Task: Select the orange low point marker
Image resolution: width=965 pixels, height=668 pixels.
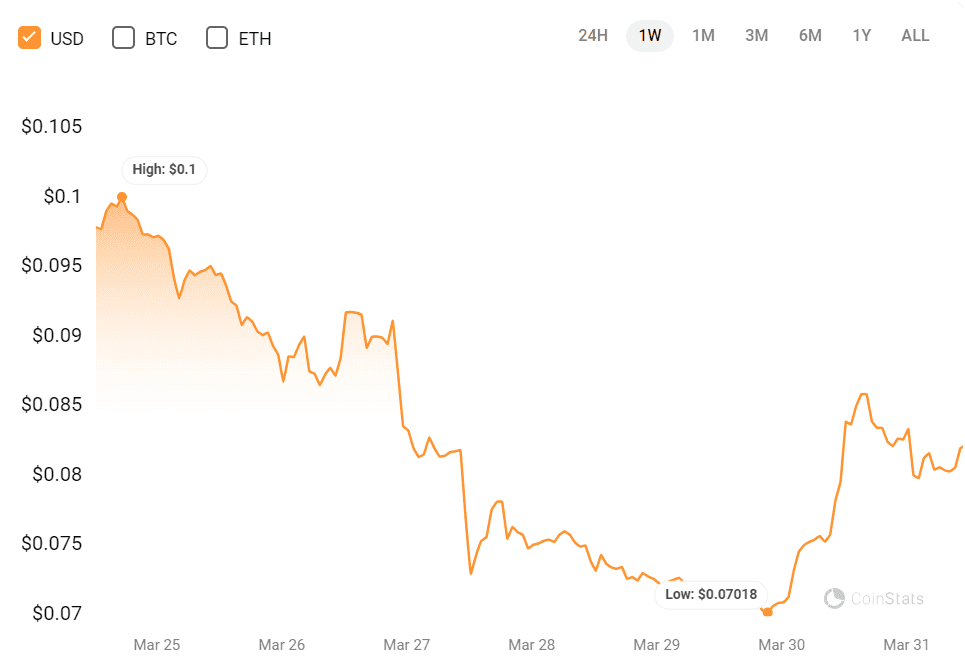Action: 768,612
